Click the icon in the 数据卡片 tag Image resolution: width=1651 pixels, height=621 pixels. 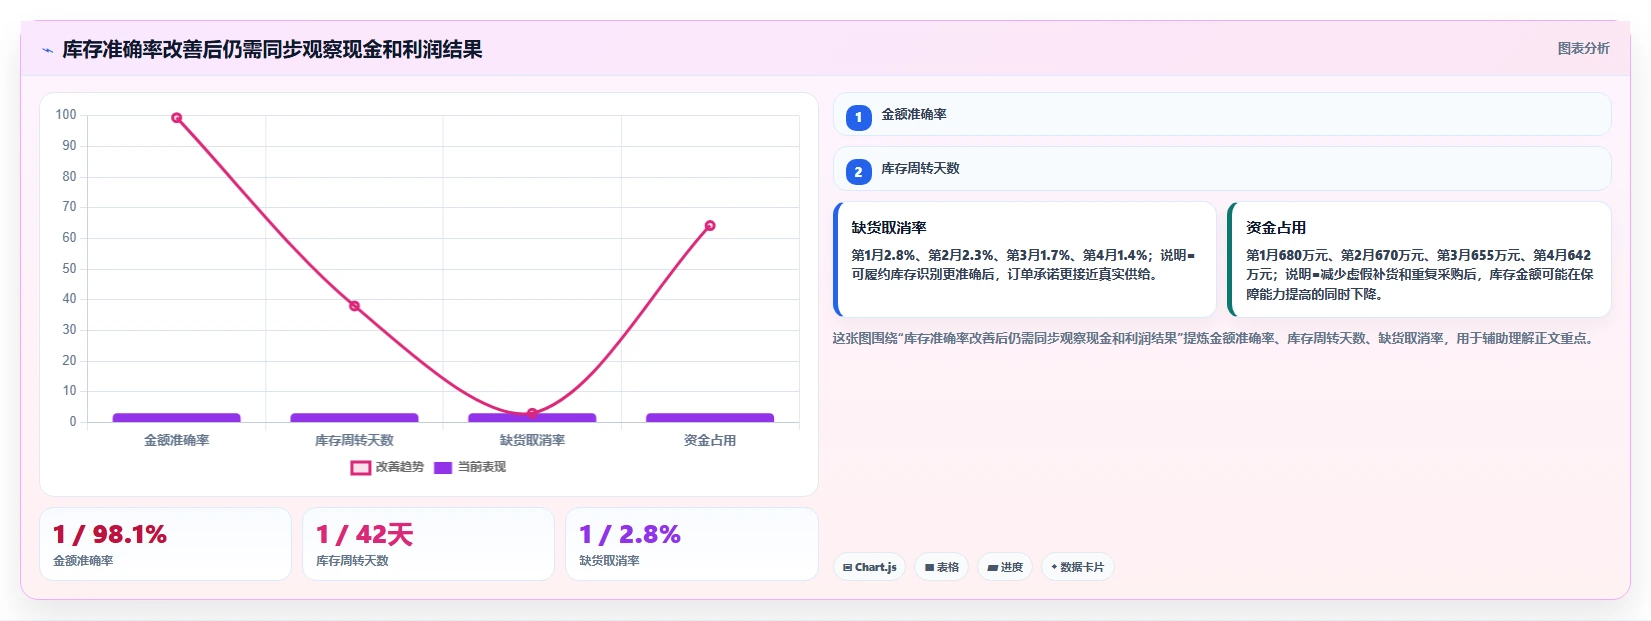click(x=1054, y=567)
